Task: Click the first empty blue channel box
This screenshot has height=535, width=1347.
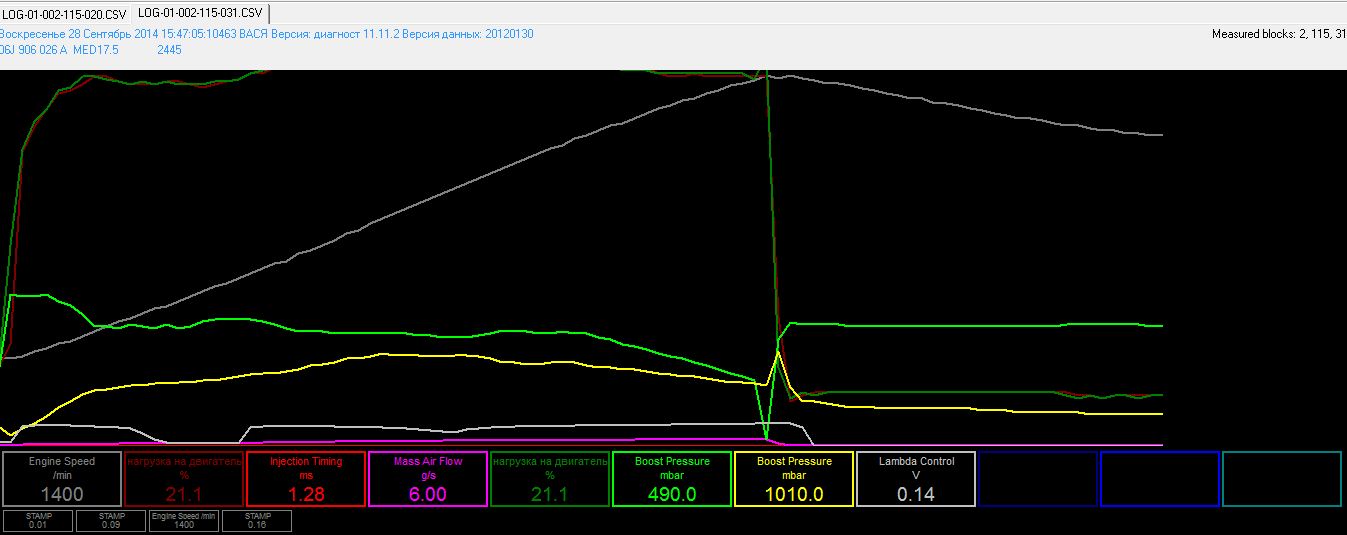Action: coord(1037,479)
